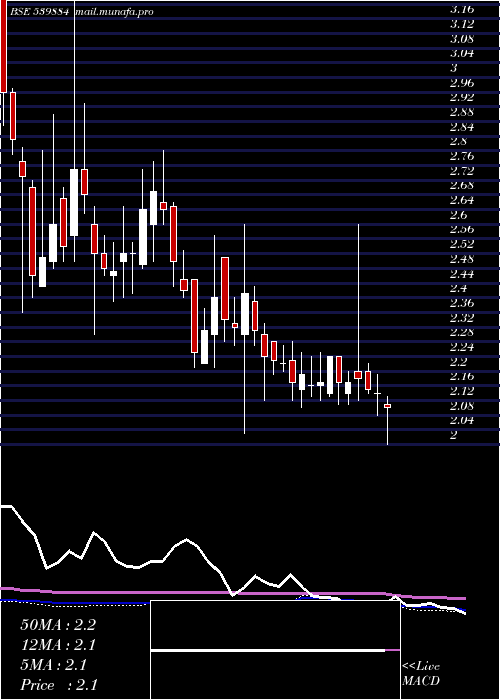Click the MACD label
The image size is (500, 700).
point(421,681)
